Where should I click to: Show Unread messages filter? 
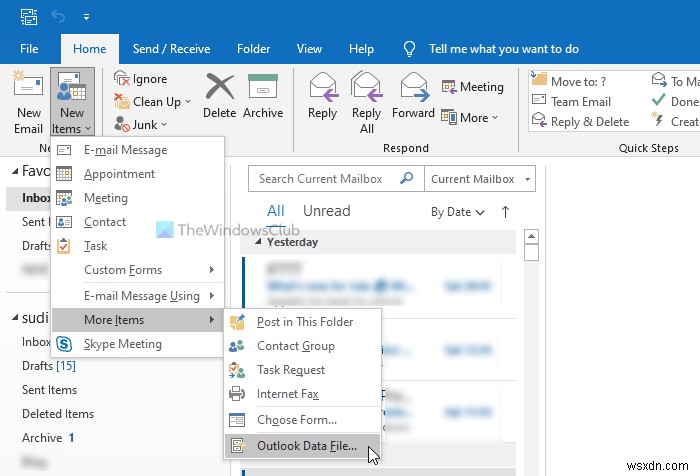327,211
